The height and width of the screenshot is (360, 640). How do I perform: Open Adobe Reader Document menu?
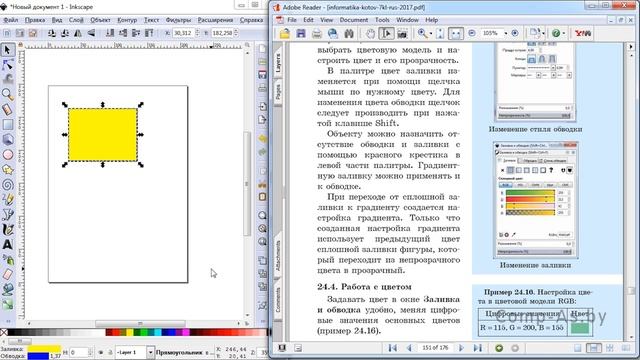[354, 20]
